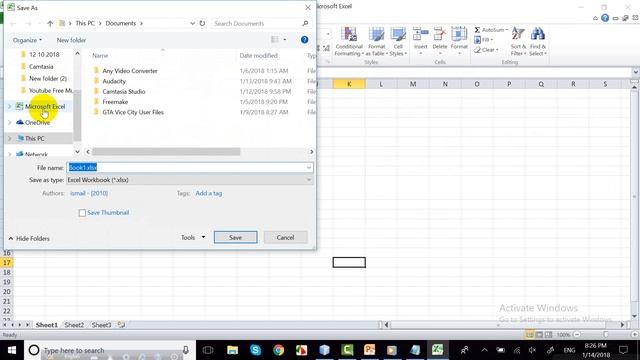Click the Add a tag link
This screenshot has height=360, width=640.
(209, 193)
